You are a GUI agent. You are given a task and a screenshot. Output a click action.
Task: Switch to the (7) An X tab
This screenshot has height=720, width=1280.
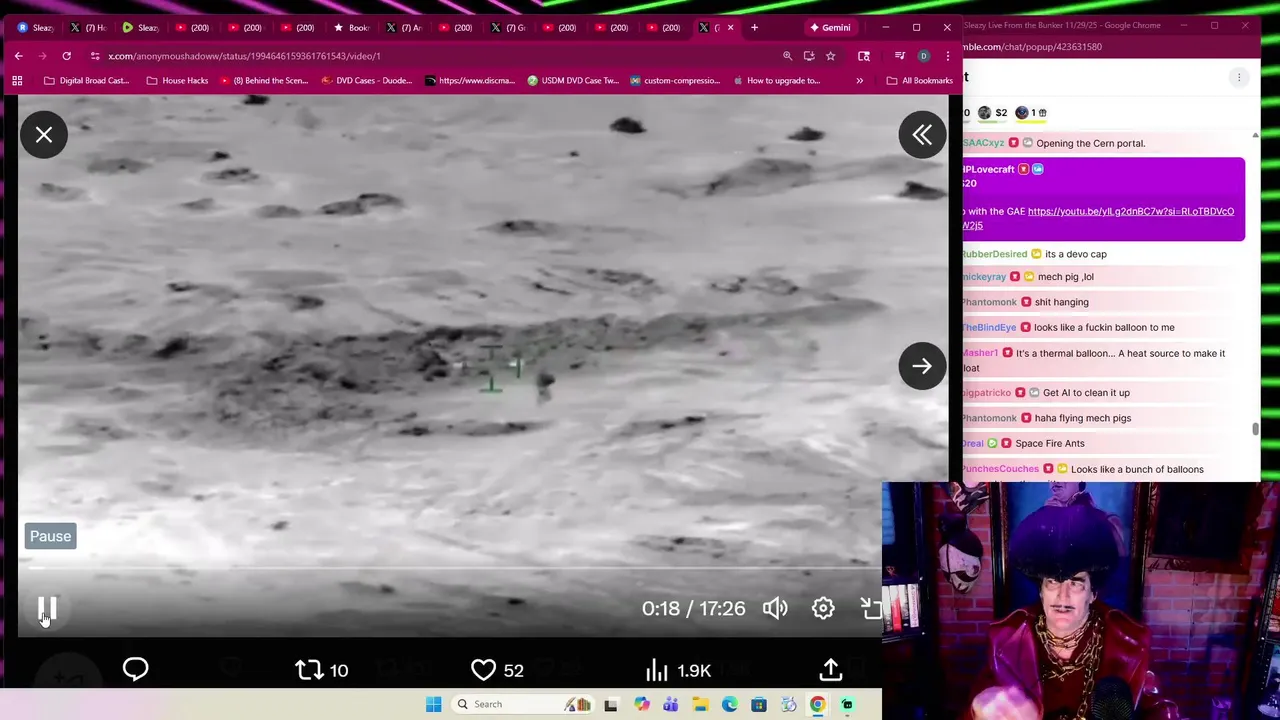click(x=403, y=27)
